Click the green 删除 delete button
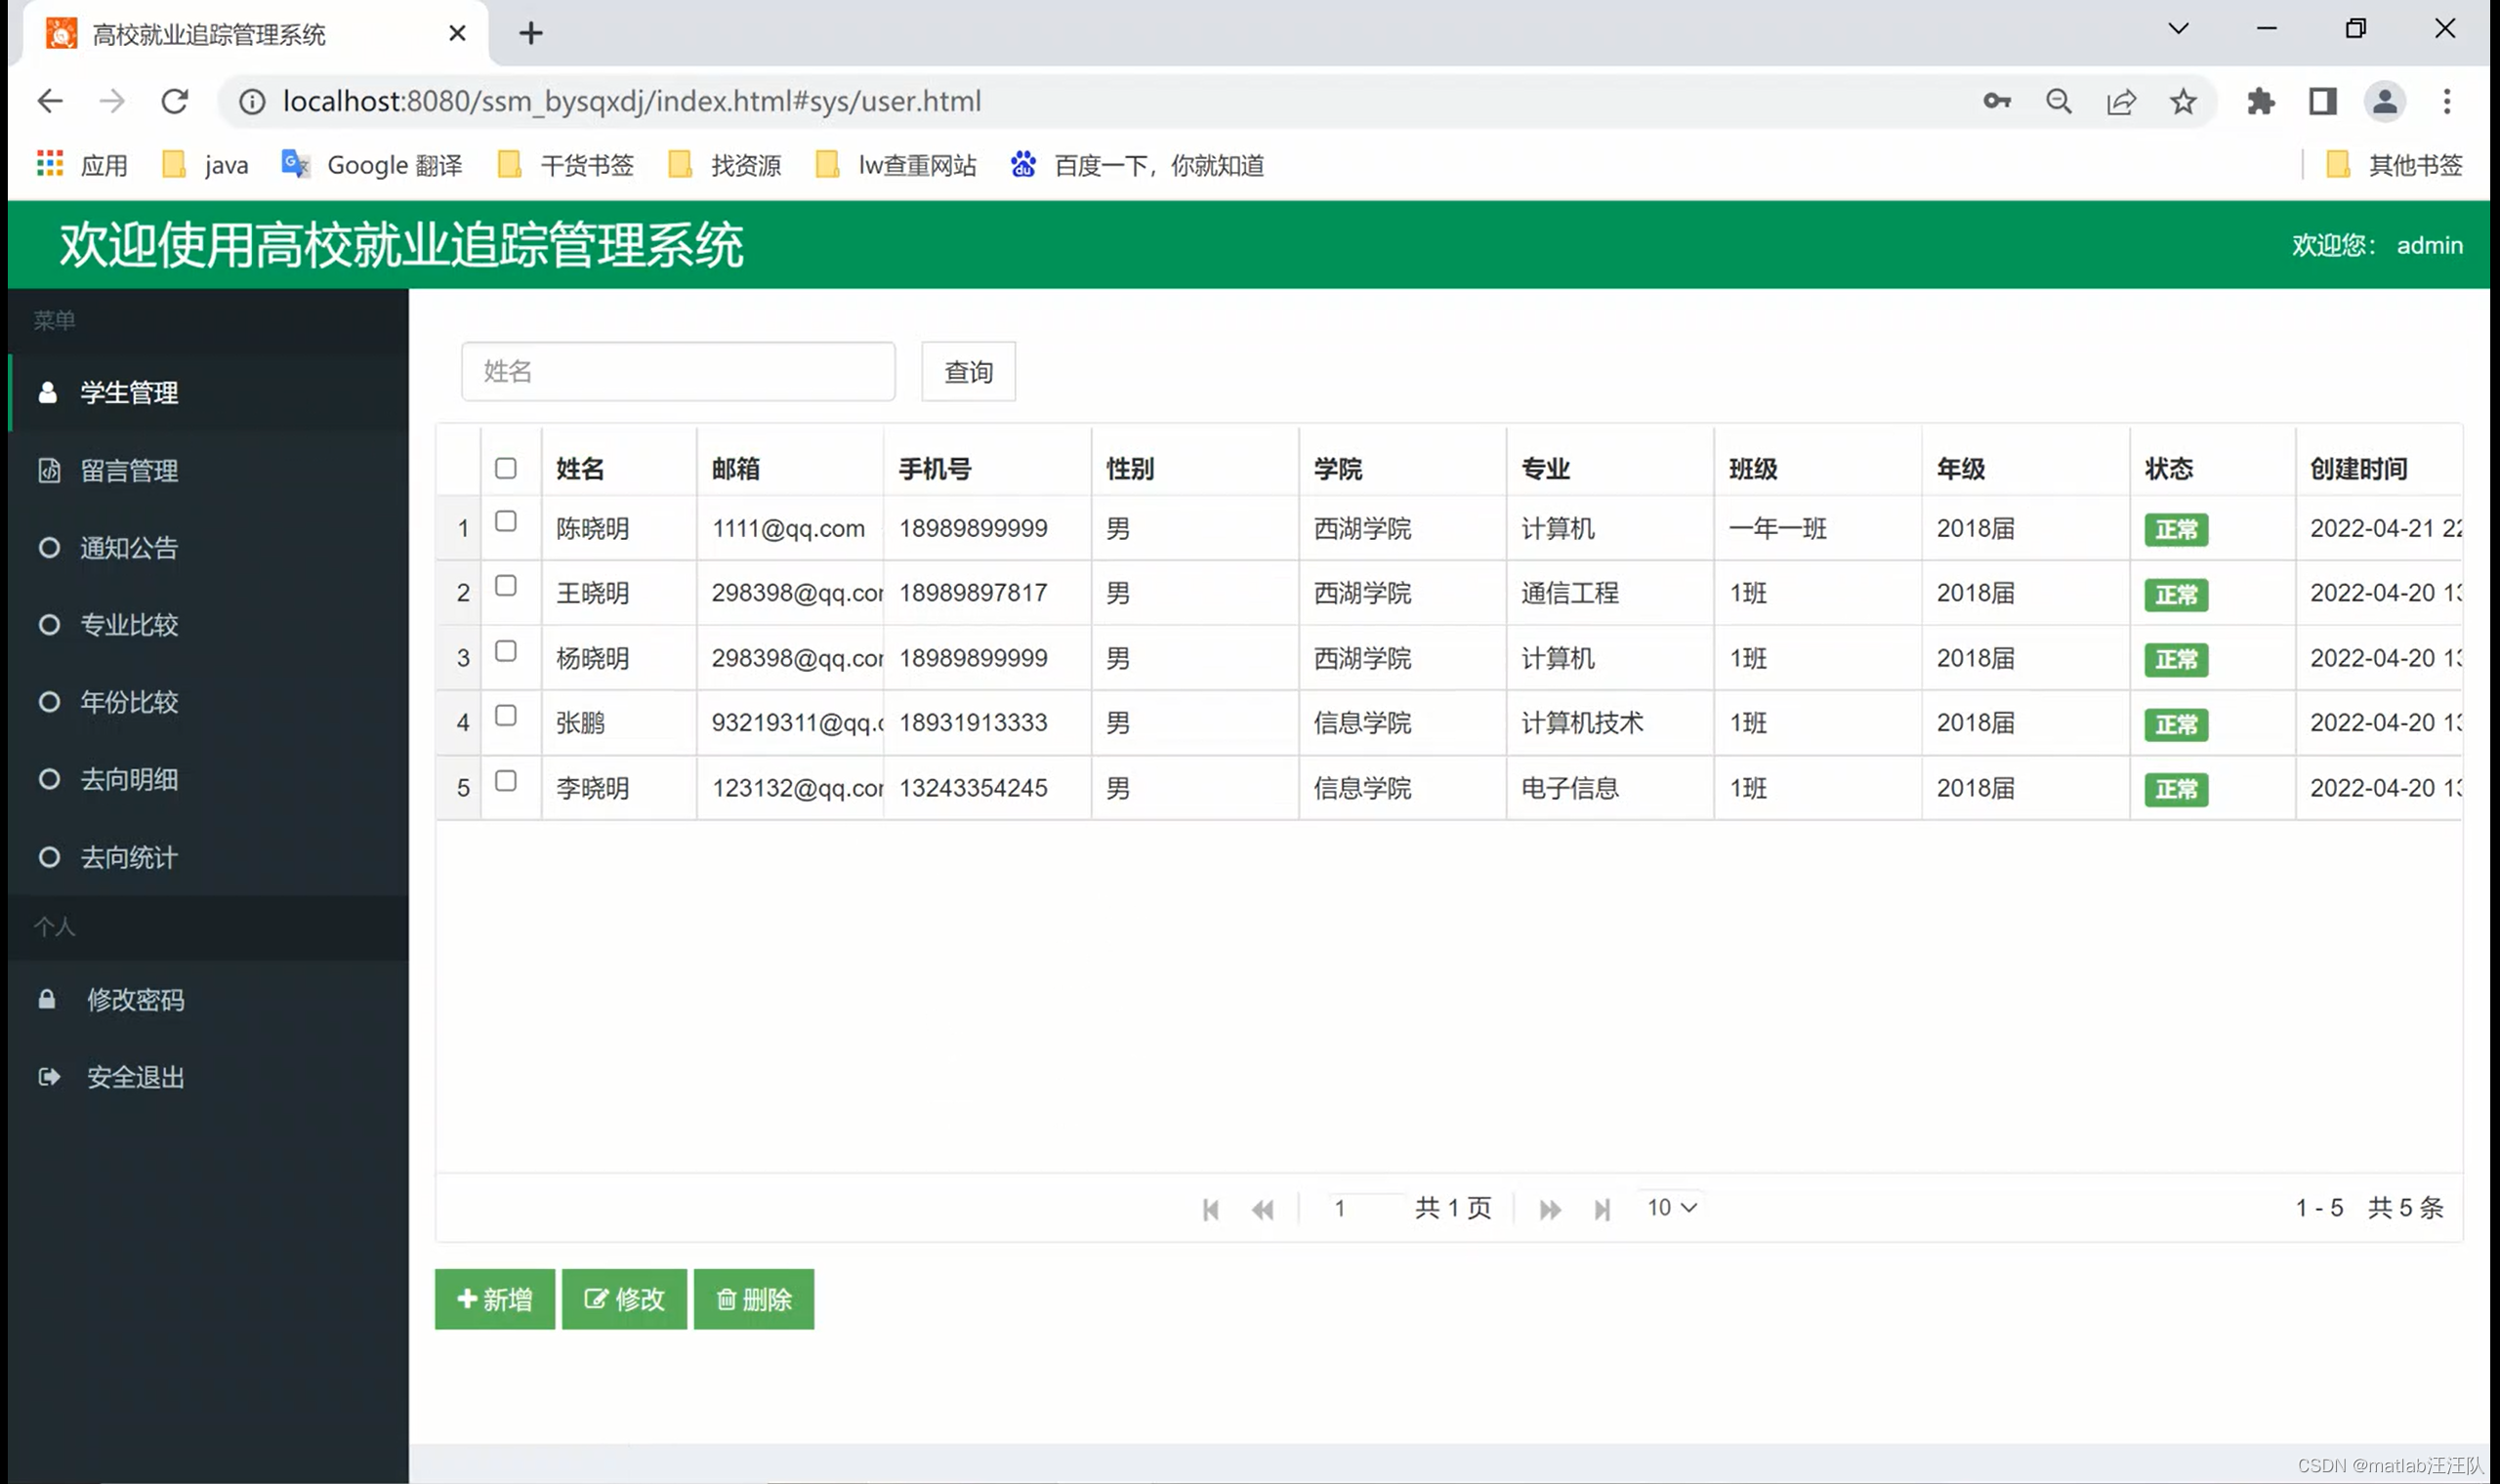The height and width of the screenshot is (1484, 2500). (x=753, y=1298)
